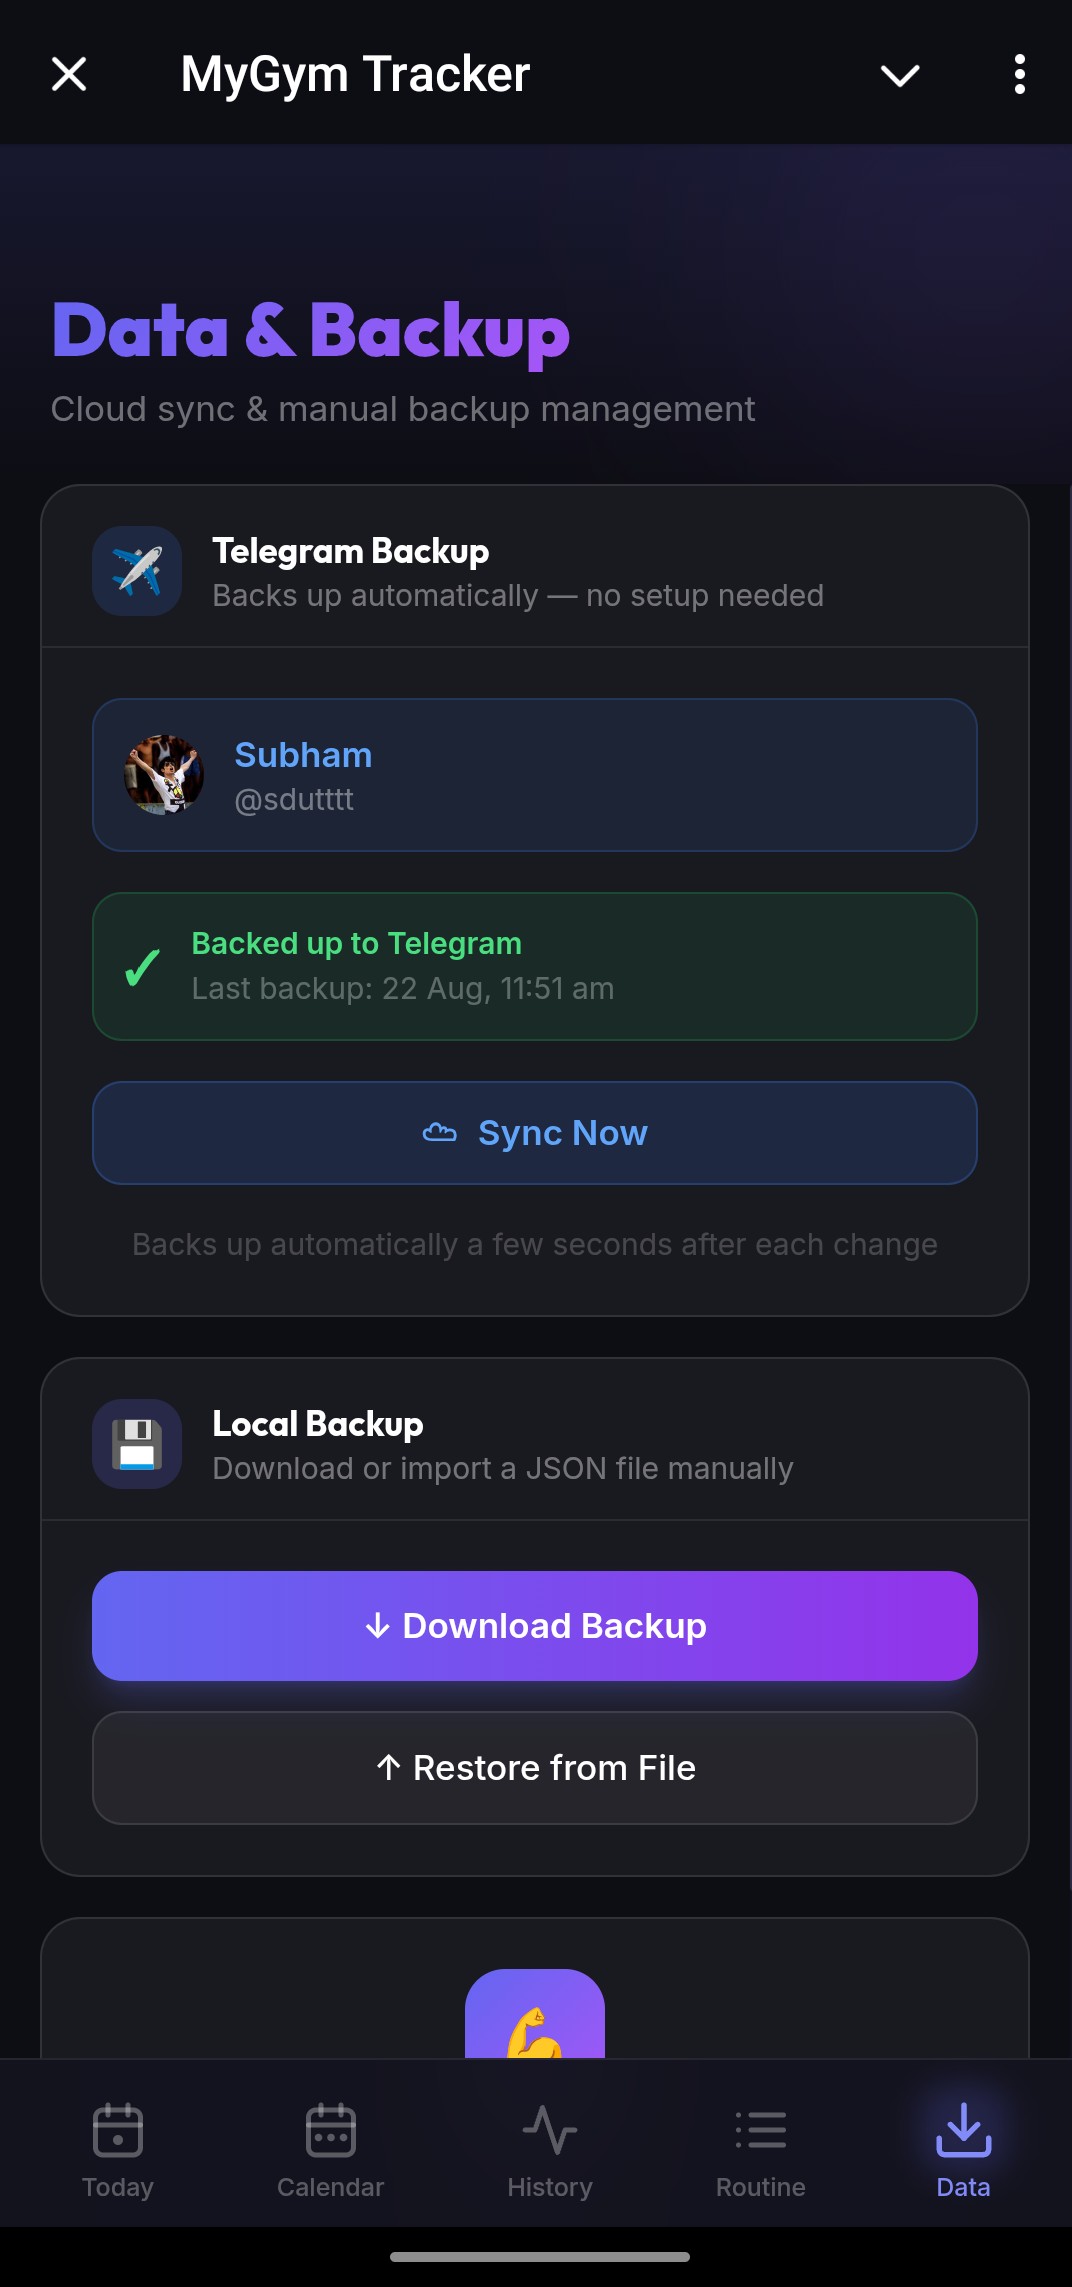The height and width of the screenshot is (2287, 1072).
Task: Open the three-dot overflow menu
Action: (x=1019, y=74)
